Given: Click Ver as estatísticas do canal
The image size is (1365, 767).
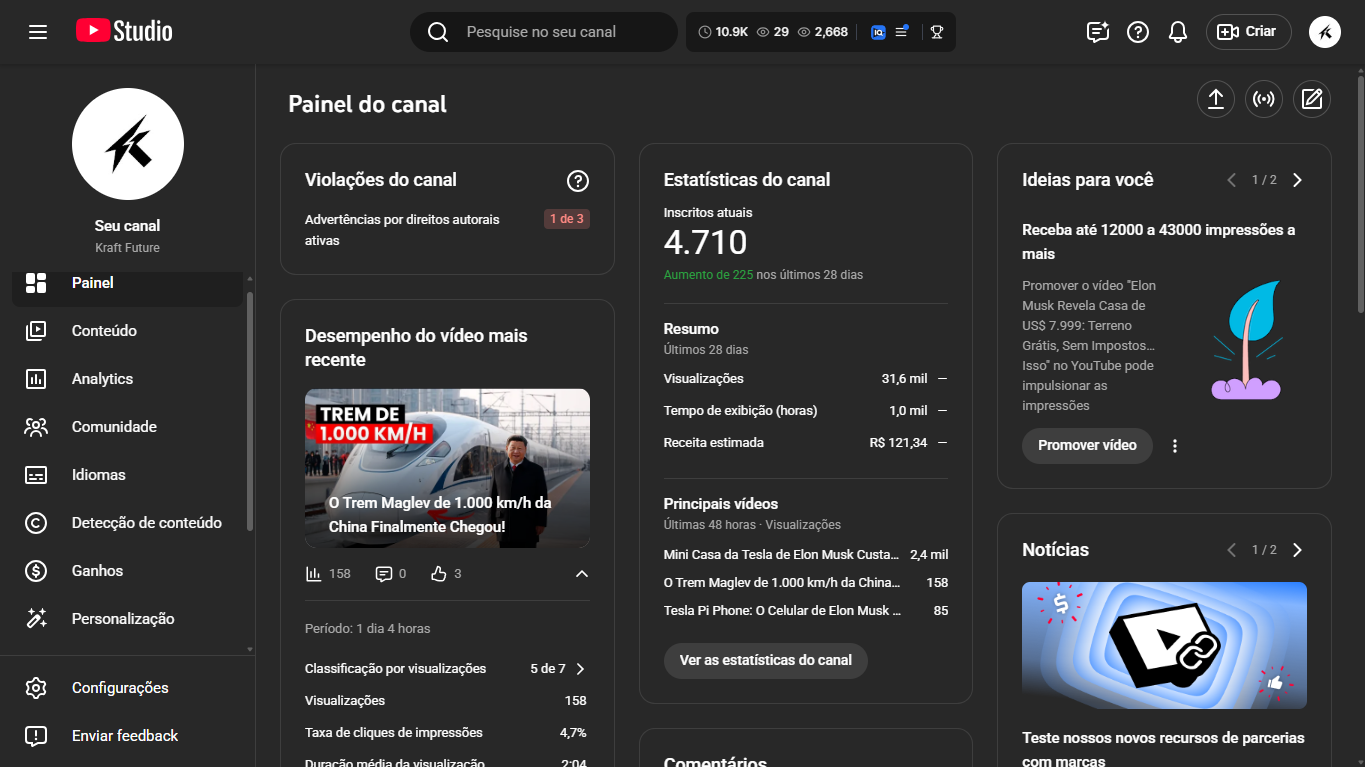Looking at the screenshot, I should (765, 661).
